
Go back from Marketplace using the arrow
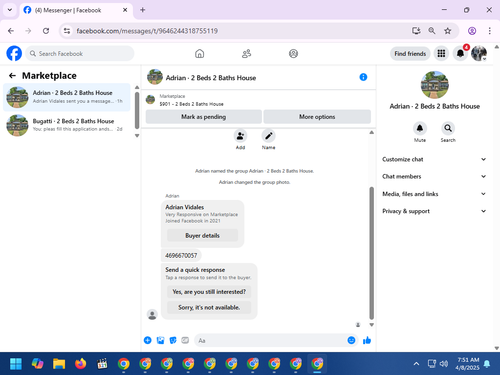pyautogui.click(x=12, y=76)
